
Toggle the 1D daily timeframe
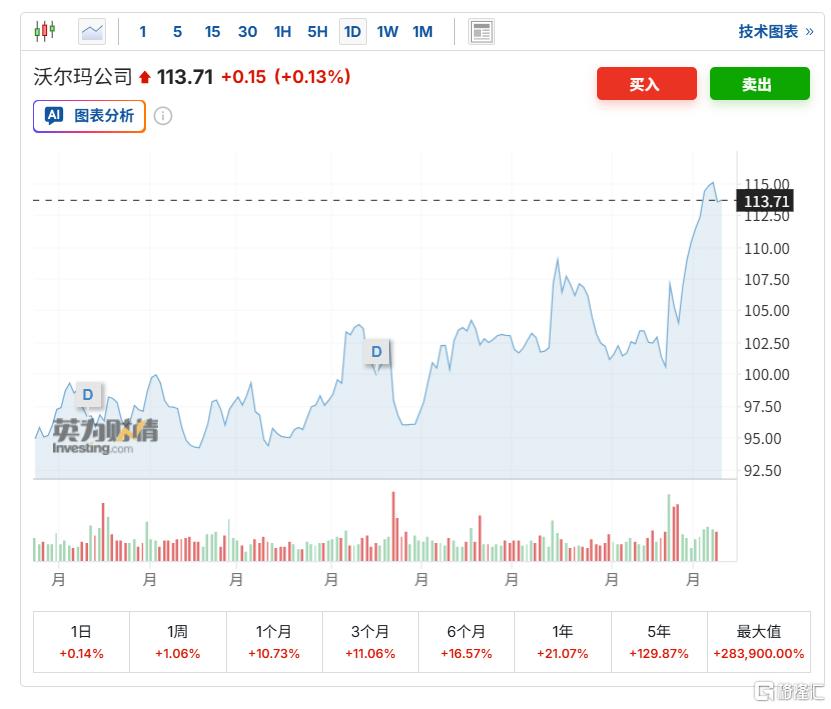click(x=352, y=31)
